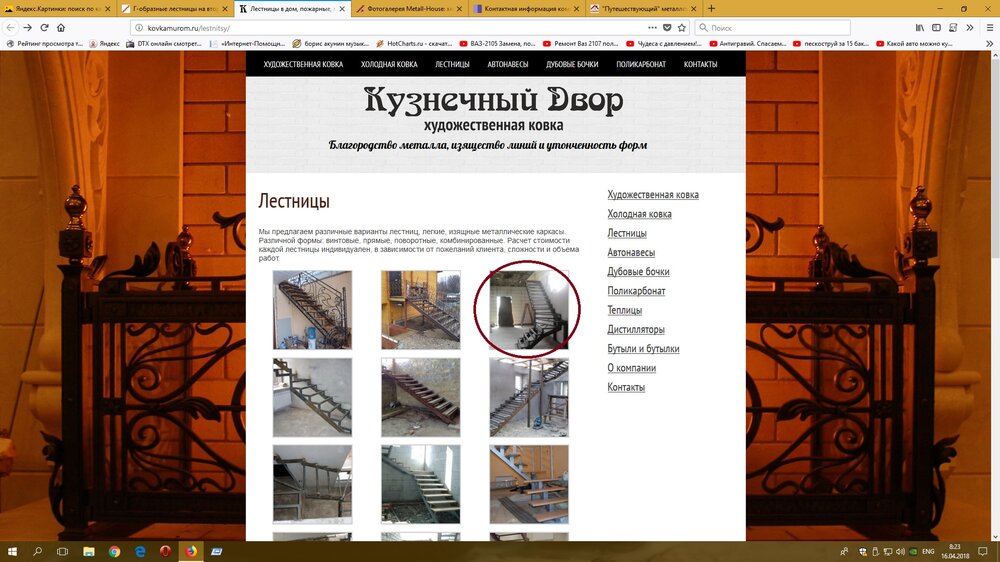The image size is (1000, 562).
Task: Launch Microsoft Edge from taskbar
Action: click(140, 551)
